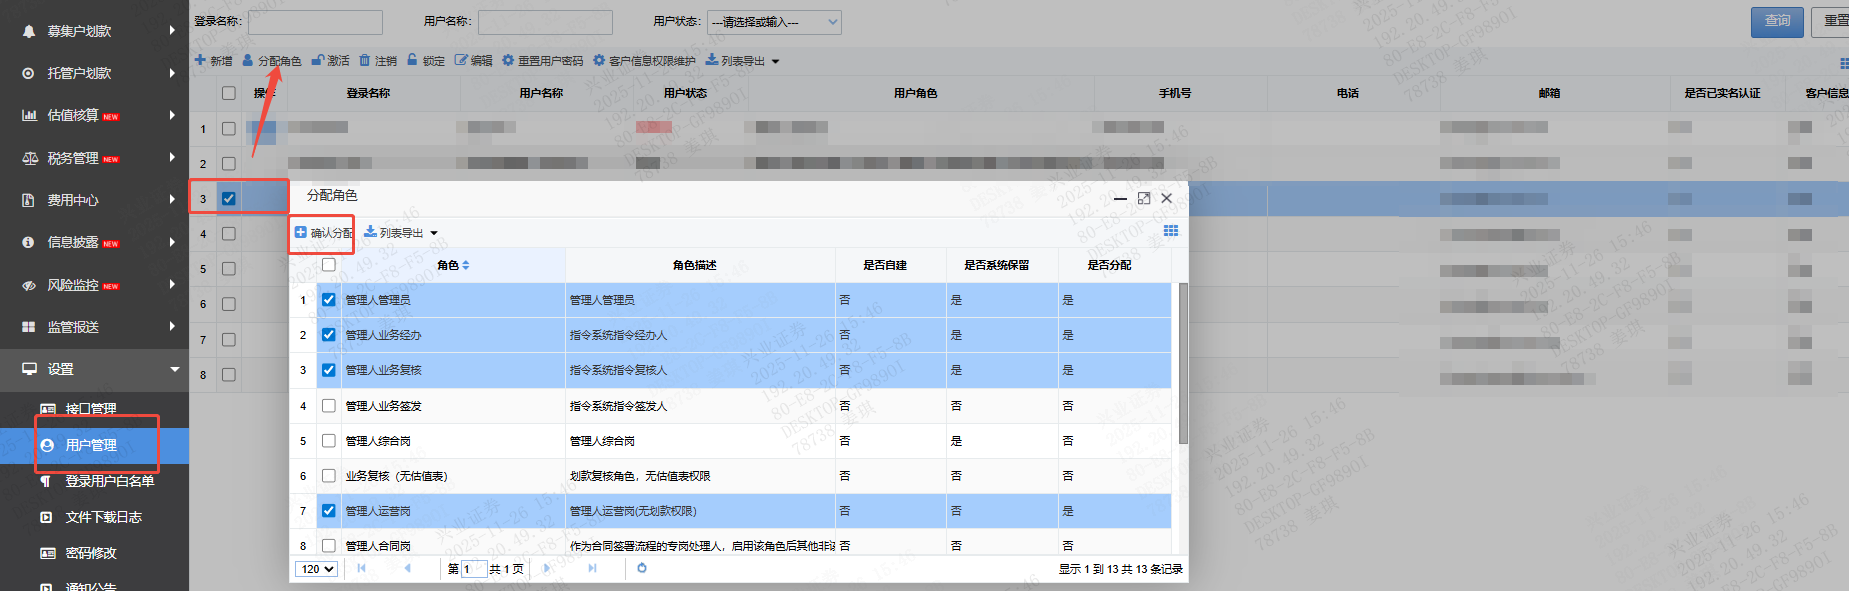Click the 锁定 lock user icon
The height and width of the screenshot is (591, 1849).
pyautogui.click(x=412, y=61)
